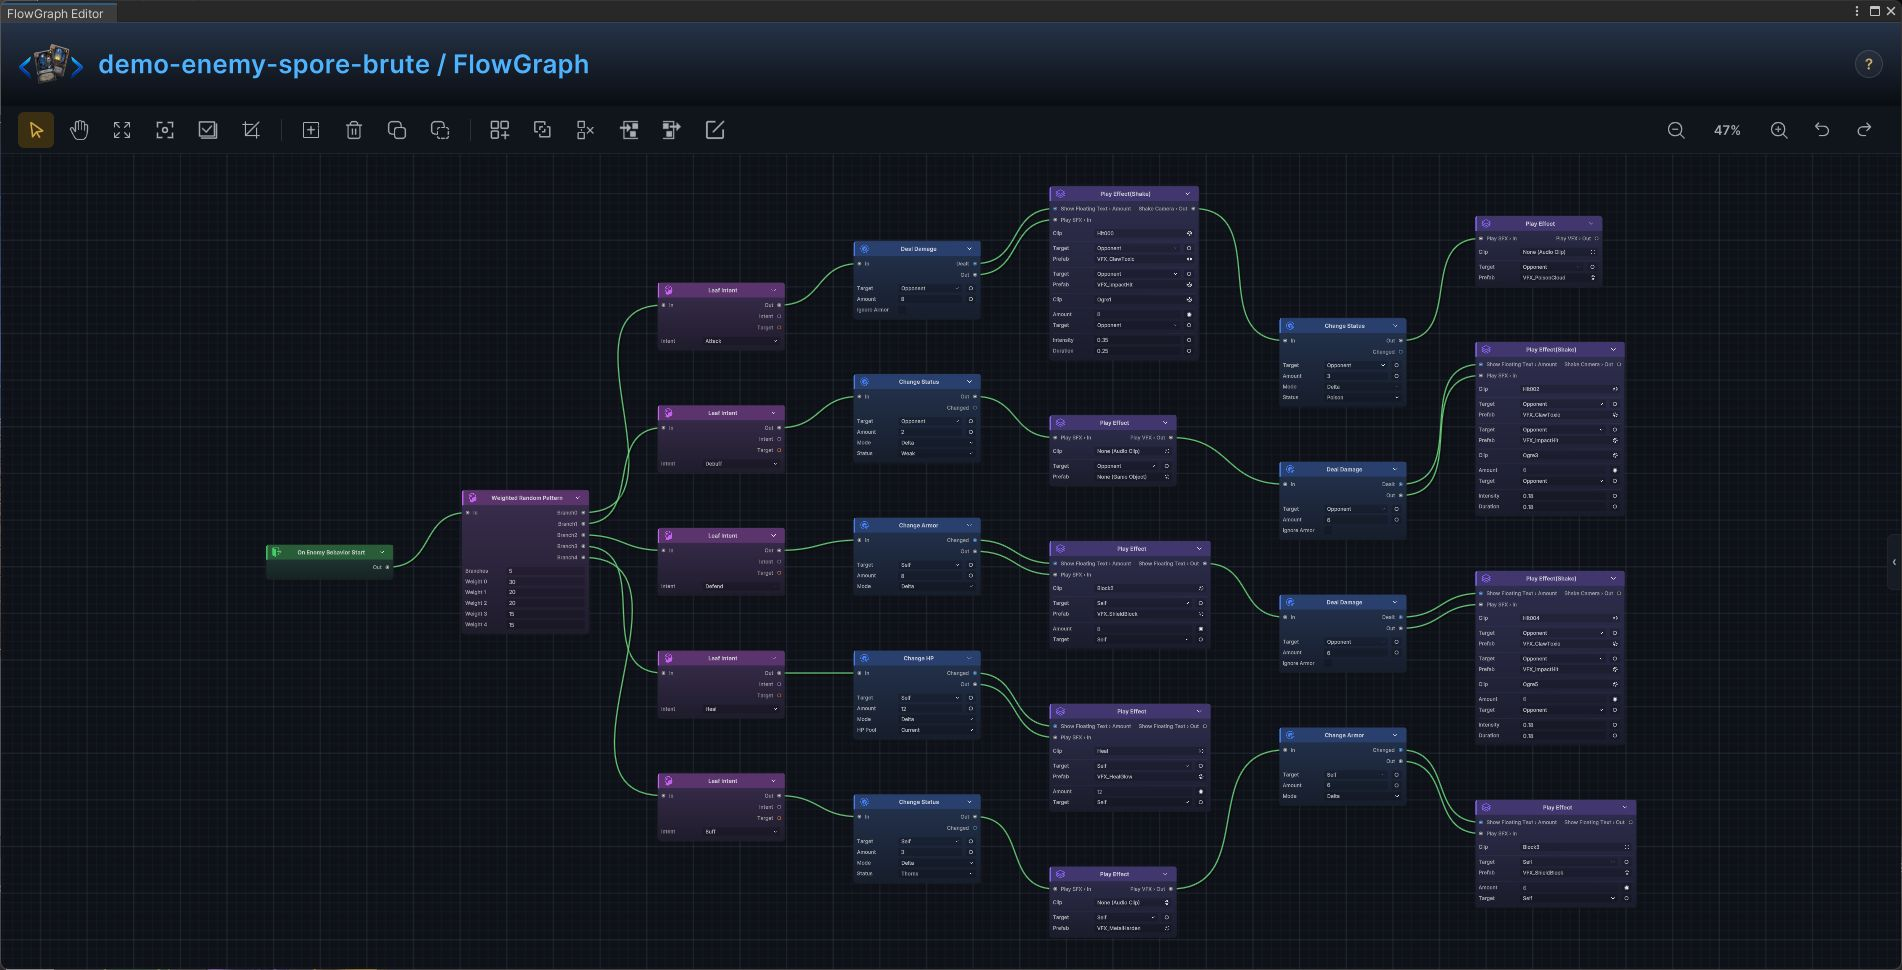This screenshot has height=970, width=1902.
Task: Open the Intent dropdown showing Defend
Action: 740,587
